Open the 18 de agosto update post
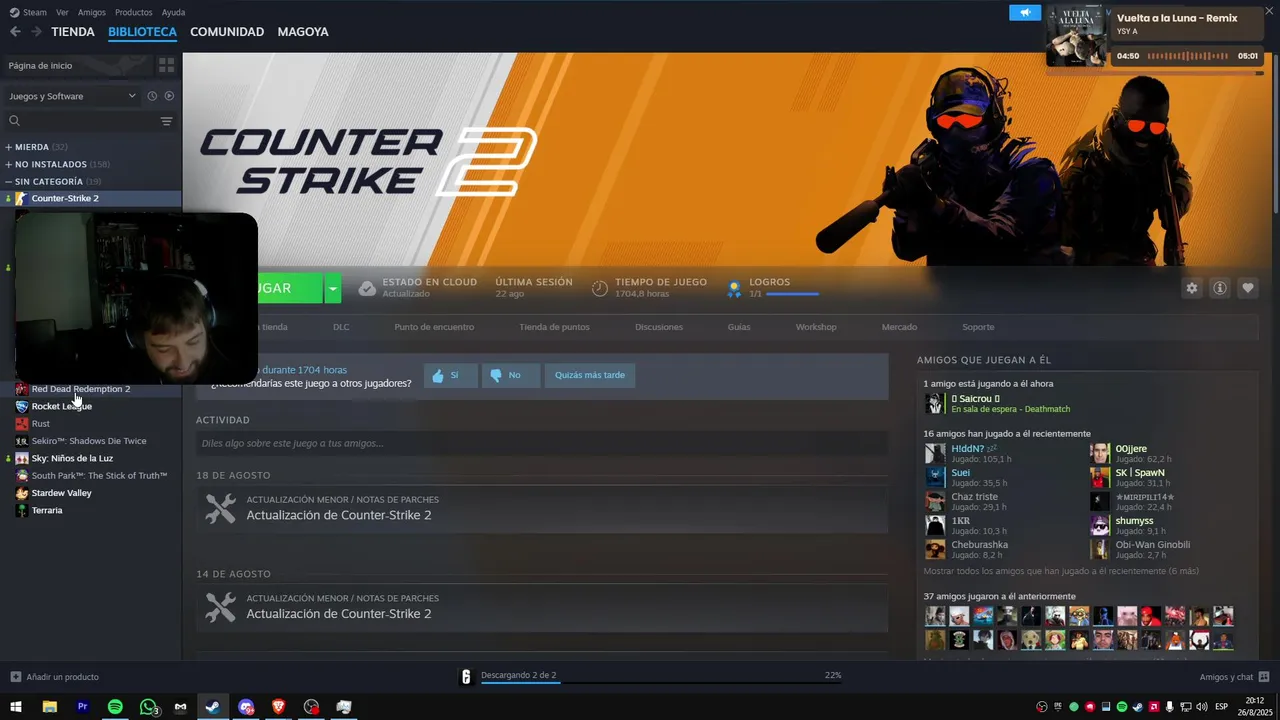The image size is (1280, 720). 542,508
